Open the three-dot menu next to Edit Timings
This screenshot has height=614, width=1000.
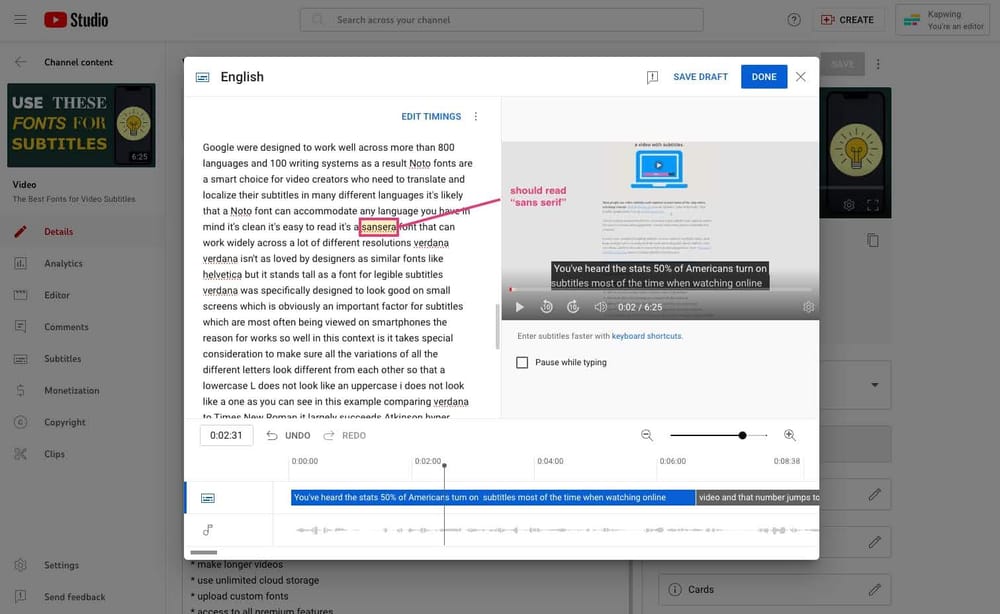click(475, 116)
